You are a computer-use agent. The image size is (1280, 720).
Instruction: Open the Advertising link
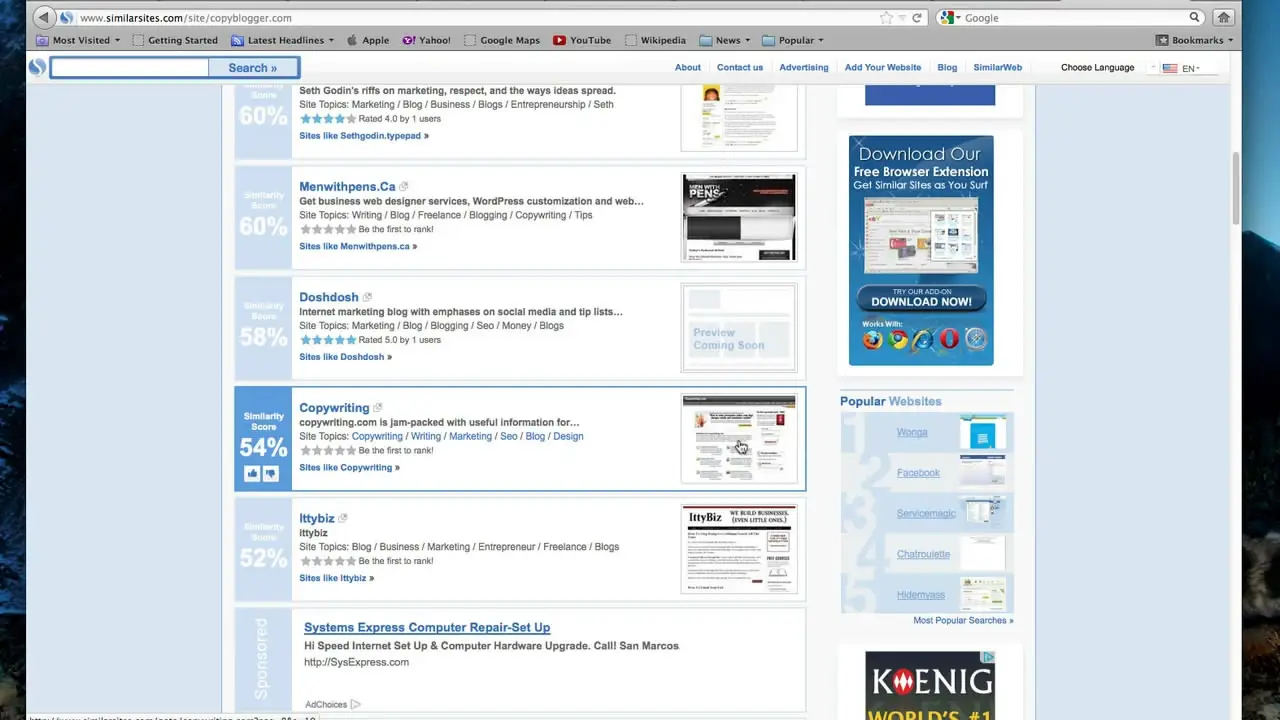[x=804, y=68]
